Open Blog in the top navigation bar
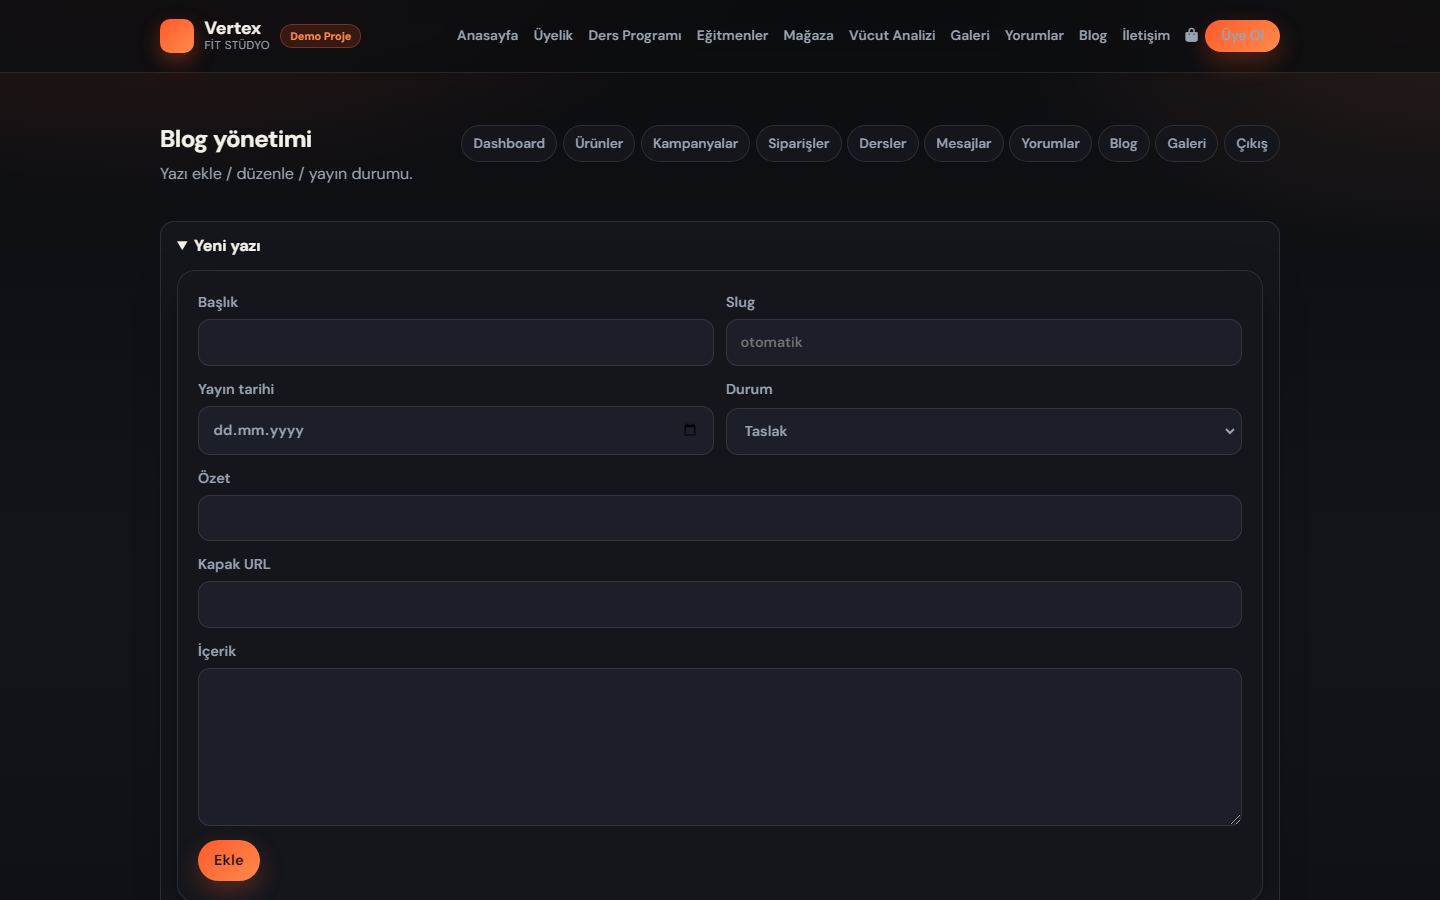 click(x=1093, y=36)
